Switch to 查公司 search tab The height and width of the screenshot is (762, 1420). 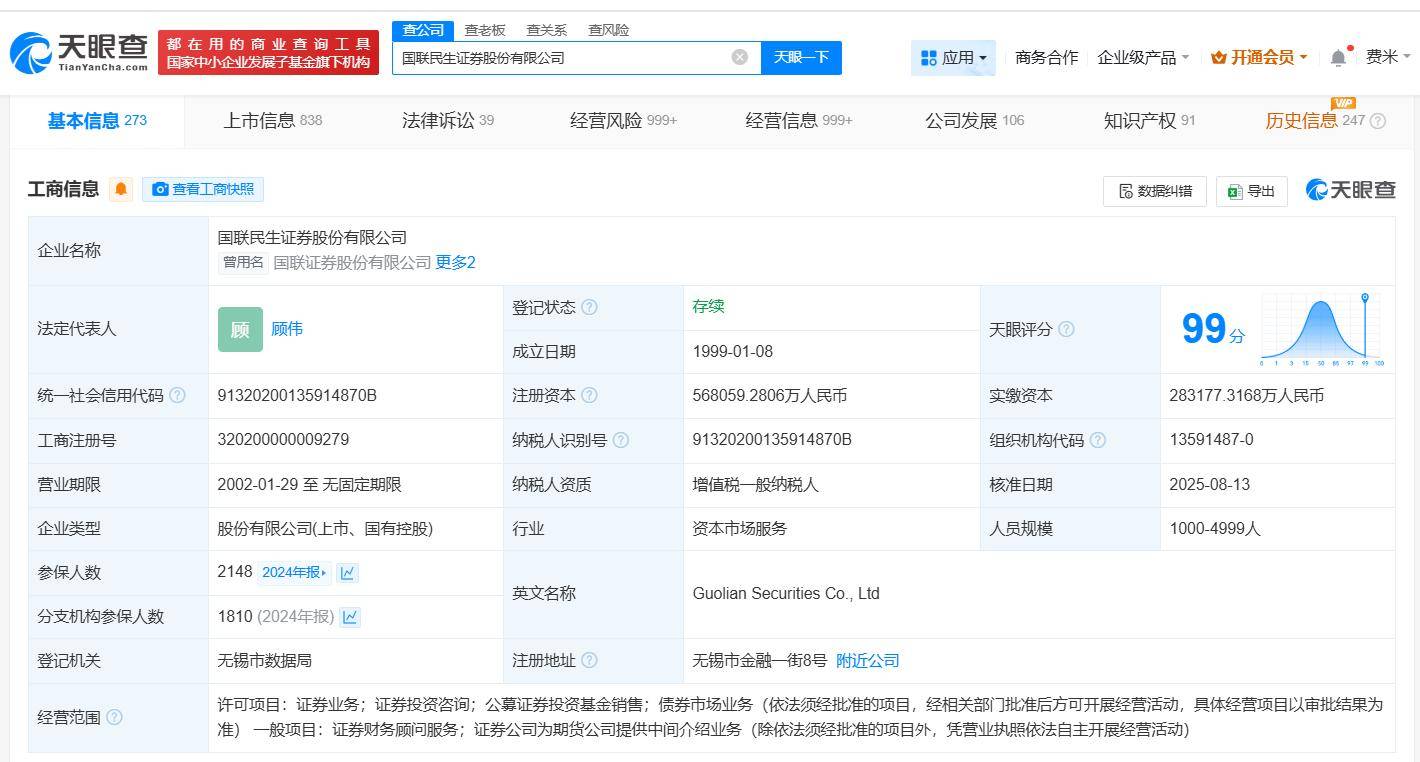[422, 30]
